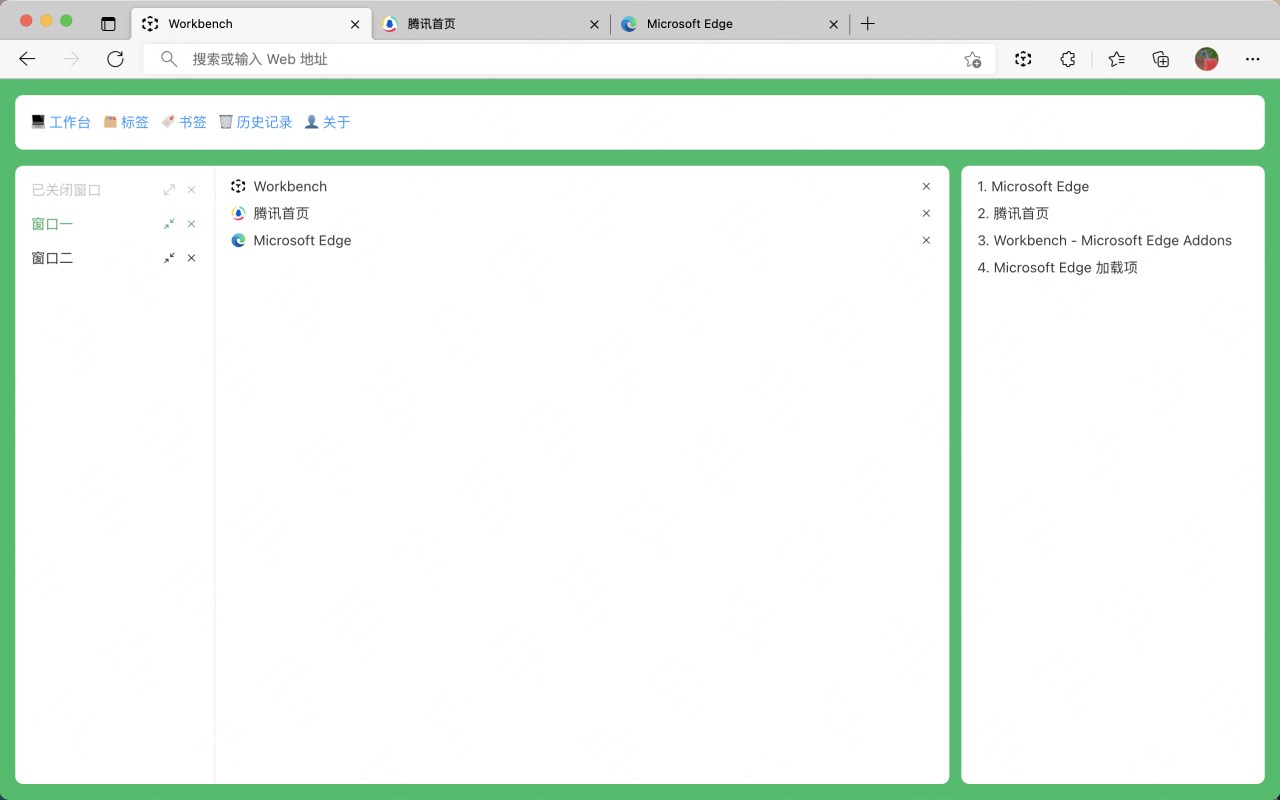Open the Workbench entry in the tab list
1280x800 pixels.
(290, 186)
